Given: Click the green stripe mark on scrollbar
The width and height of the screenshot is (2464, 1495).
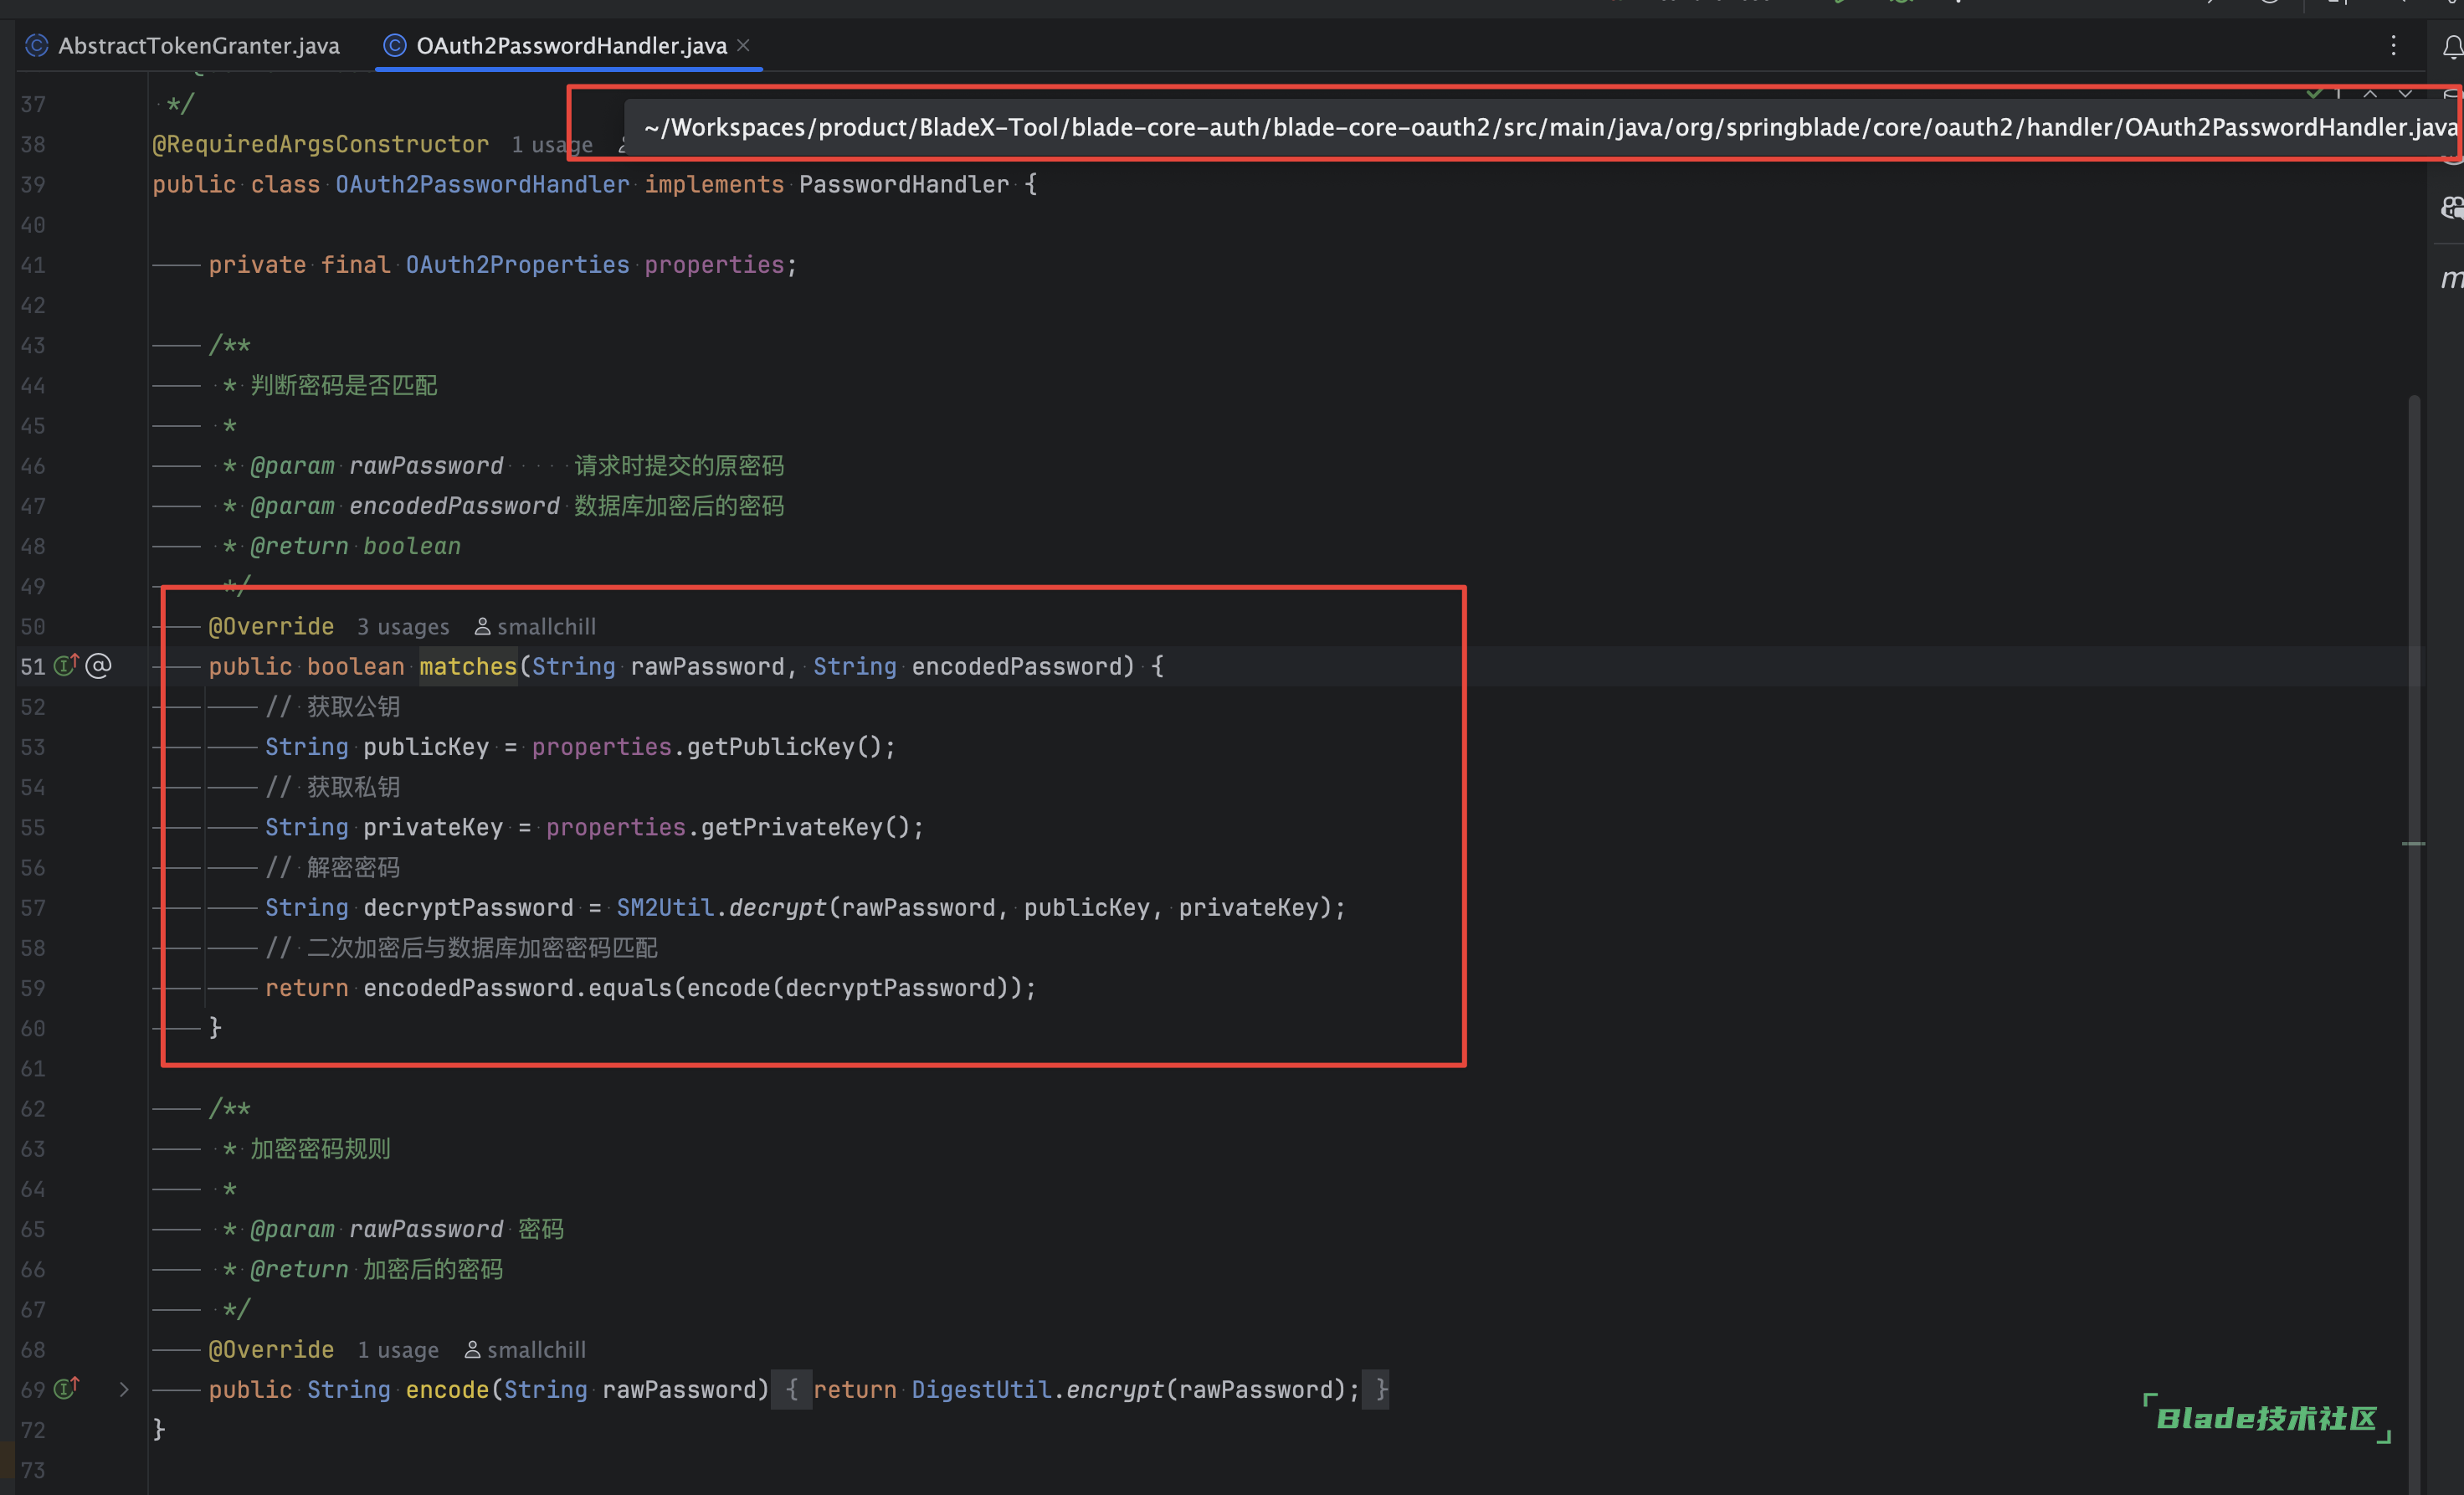Looking at the screenshot, I should [2413, 844].
